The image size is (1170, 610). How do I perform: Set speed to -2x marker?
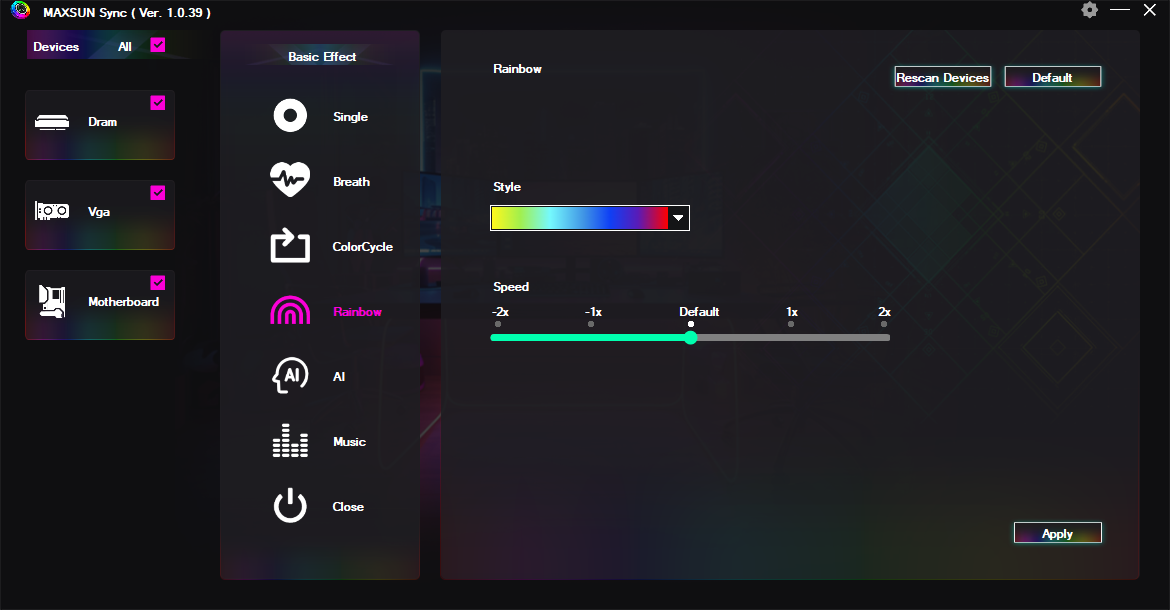tap(498, 324)
